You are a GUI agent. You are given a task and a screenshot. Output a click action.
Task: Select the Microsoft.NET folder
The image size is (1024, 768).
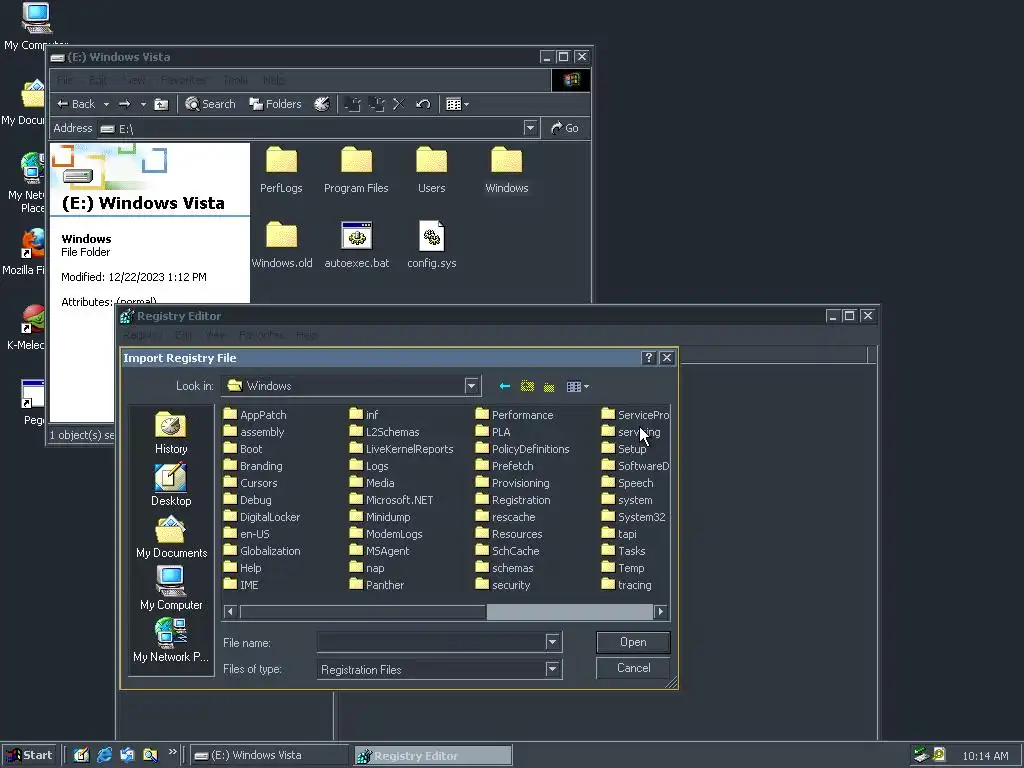click(x=391, y=500)
